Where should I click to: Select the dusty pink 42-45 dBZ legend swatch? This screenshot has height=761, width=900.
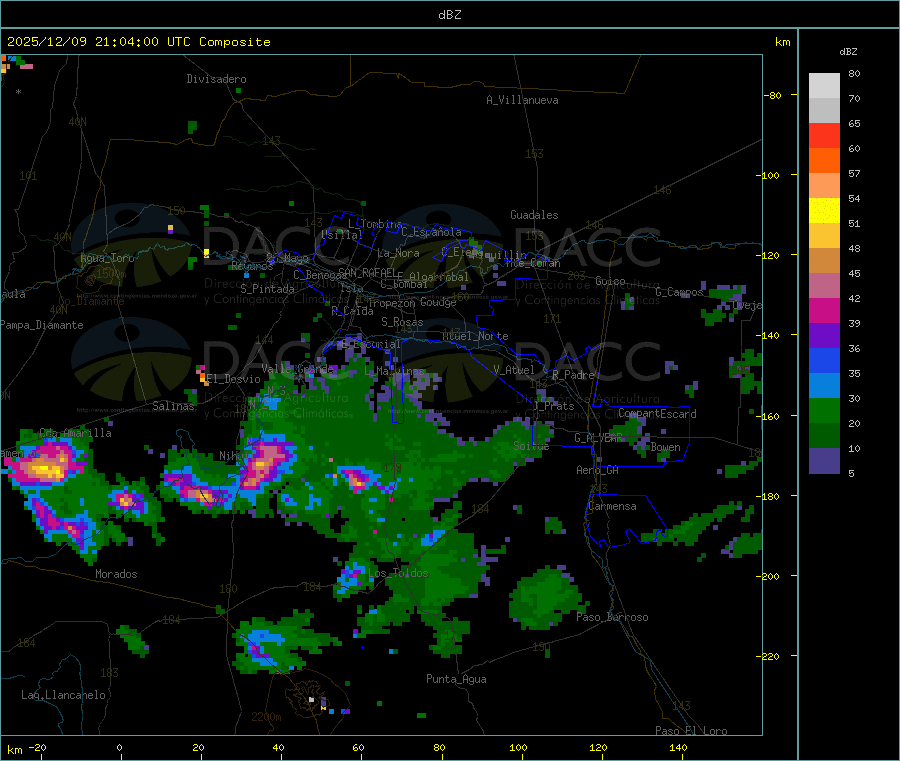point(824,285)
